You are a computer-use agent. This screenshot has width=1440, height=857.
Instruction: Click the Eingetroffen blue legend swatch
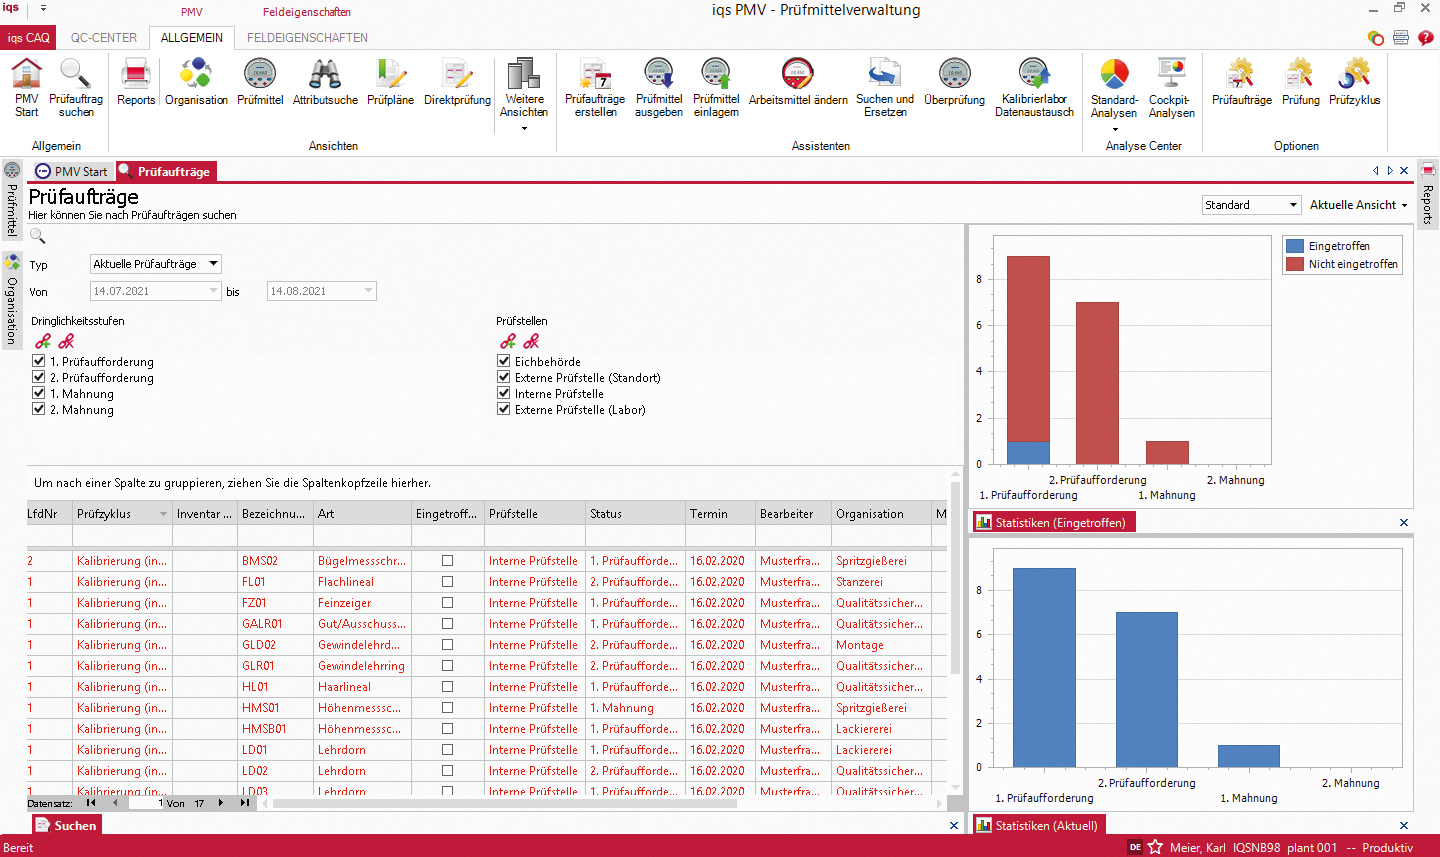click(x=1295, y=246)
